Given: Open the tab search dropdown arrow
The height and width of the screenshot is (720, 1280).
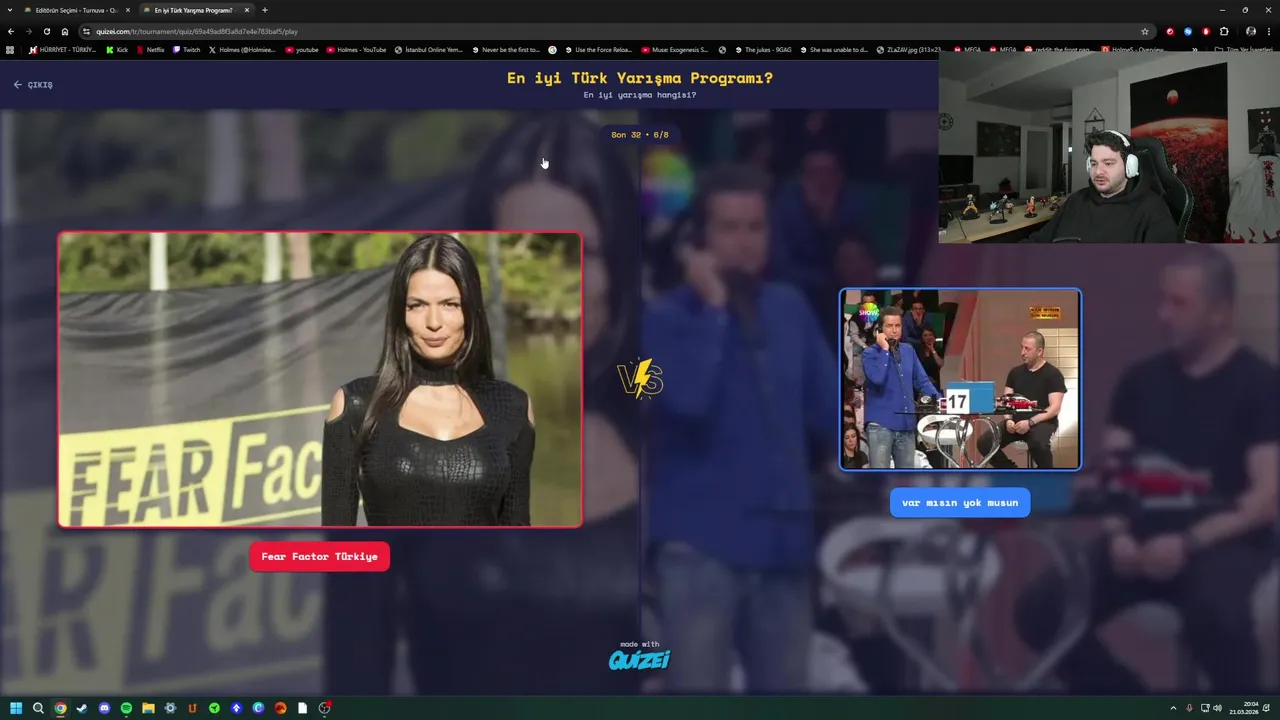Looking at the screenshot, I should (x=10, y=10).
